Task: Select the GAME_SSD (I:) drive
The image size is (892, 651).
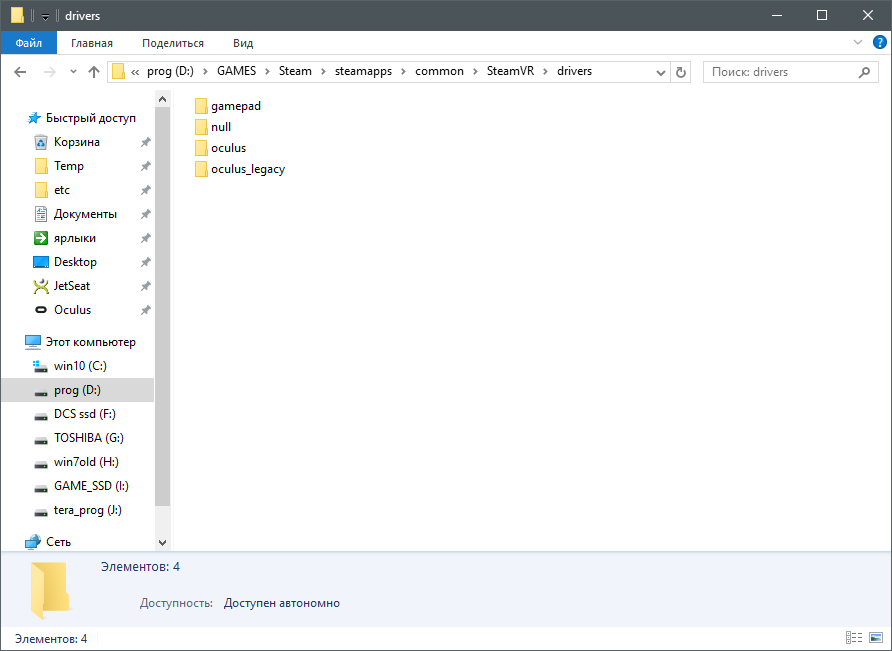Action: pyautogui.click(x=91, y=486)
